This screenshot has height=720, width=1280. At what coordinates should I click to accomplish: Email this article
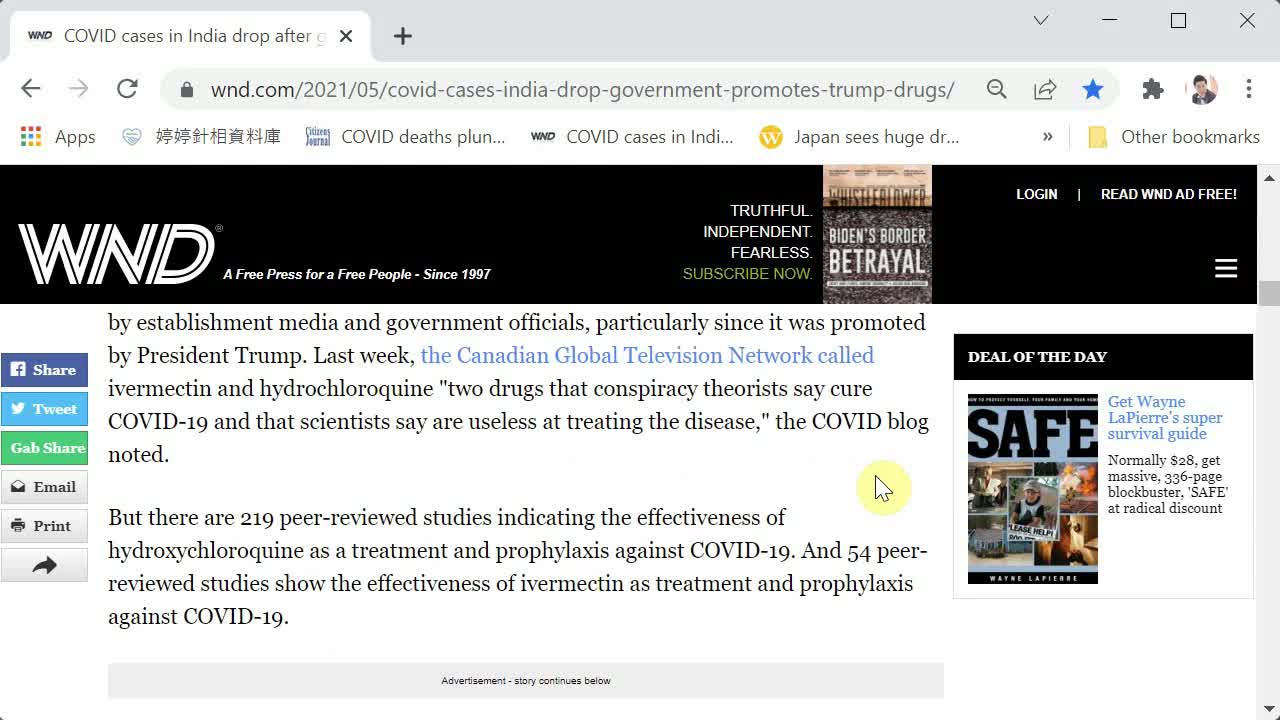(x=44, y=487)
